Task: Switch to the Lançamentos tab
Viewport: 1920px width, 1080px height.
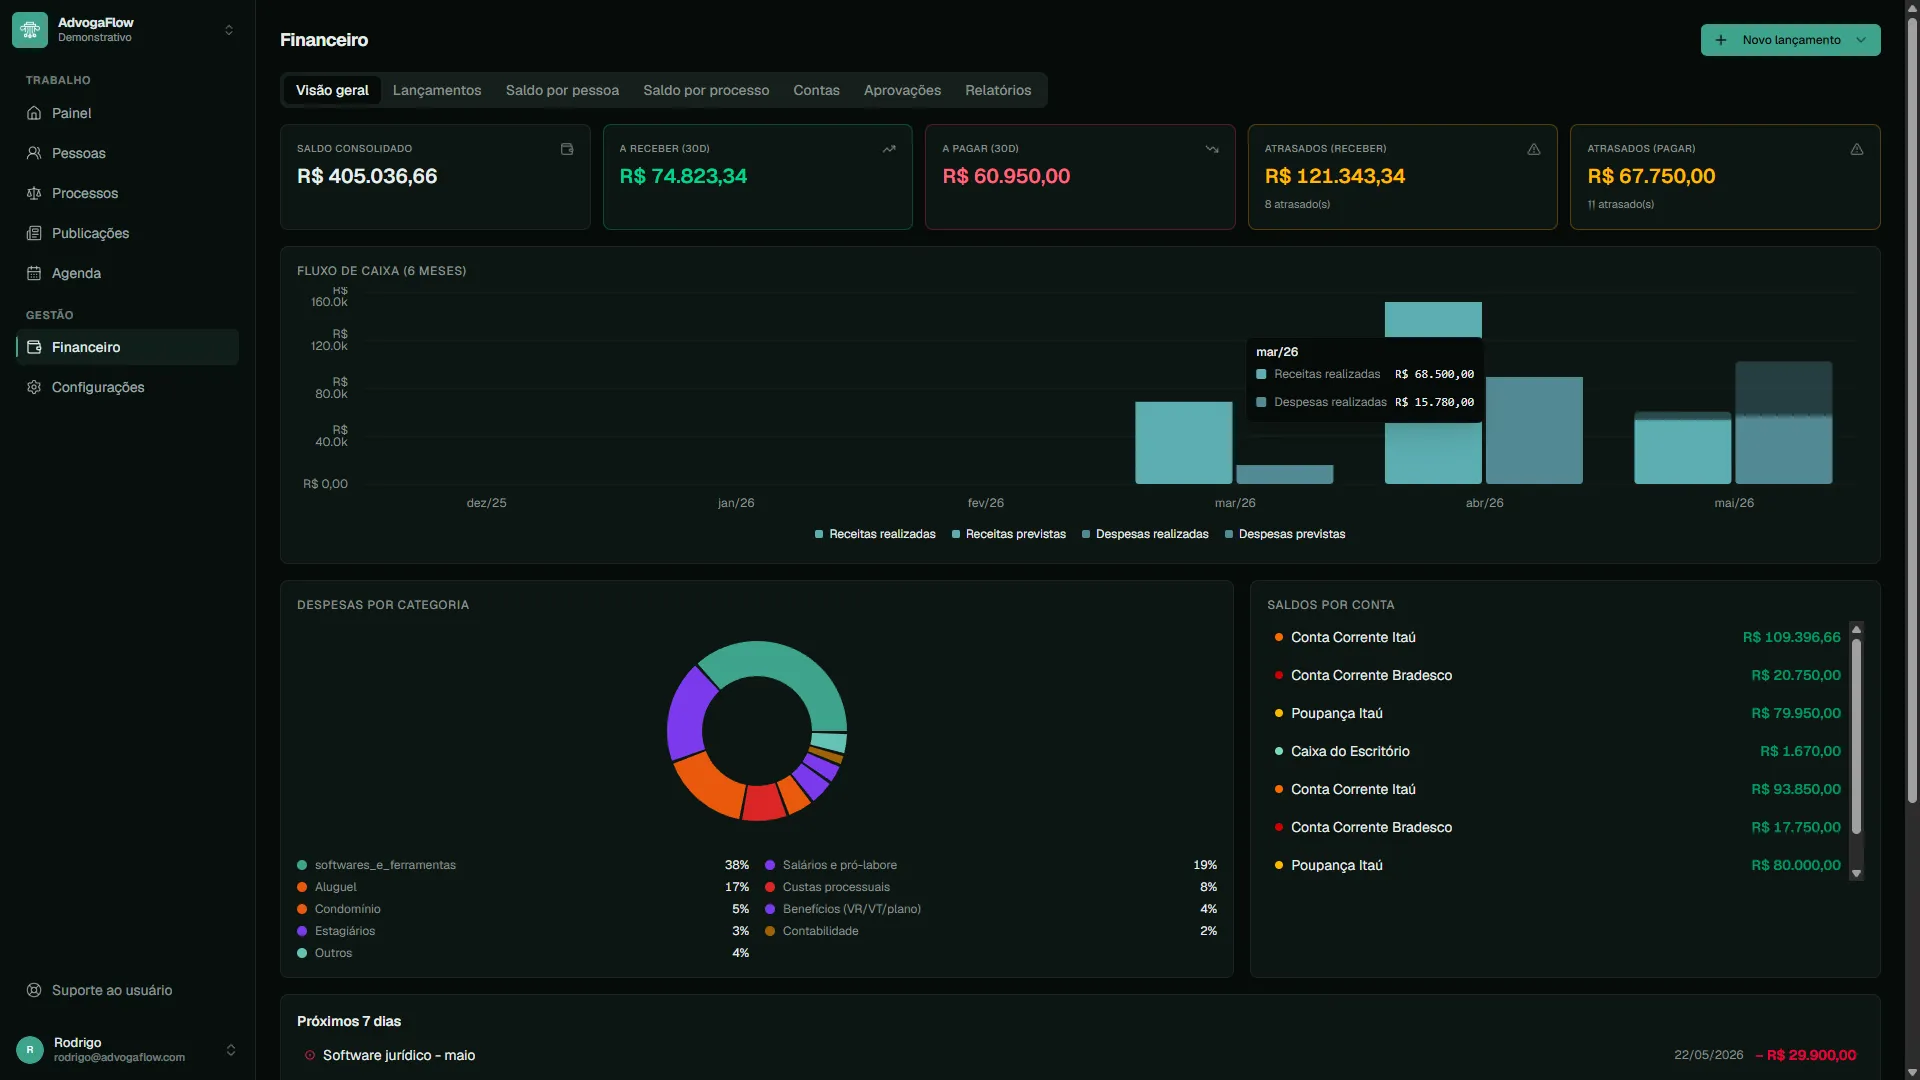Action: tap(437, 90)
